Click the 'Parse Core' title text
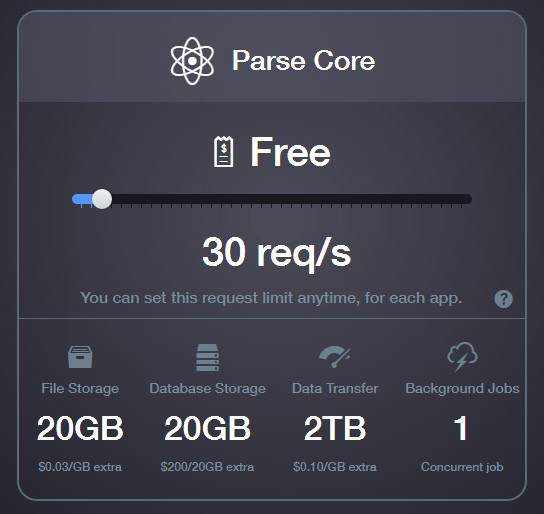Screen dimensions: 544x514 point(304,61)
